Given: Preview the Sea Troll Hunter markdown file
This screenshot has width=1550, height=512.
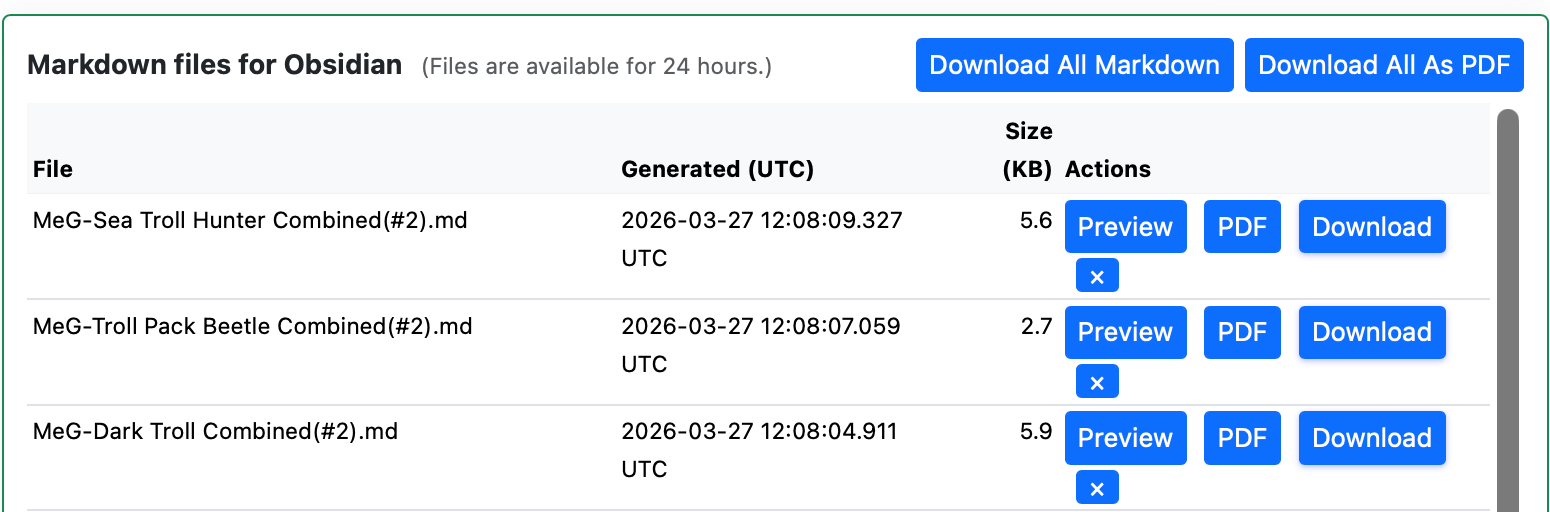Looking at the screenshot, I should [x=1125, y=227].
